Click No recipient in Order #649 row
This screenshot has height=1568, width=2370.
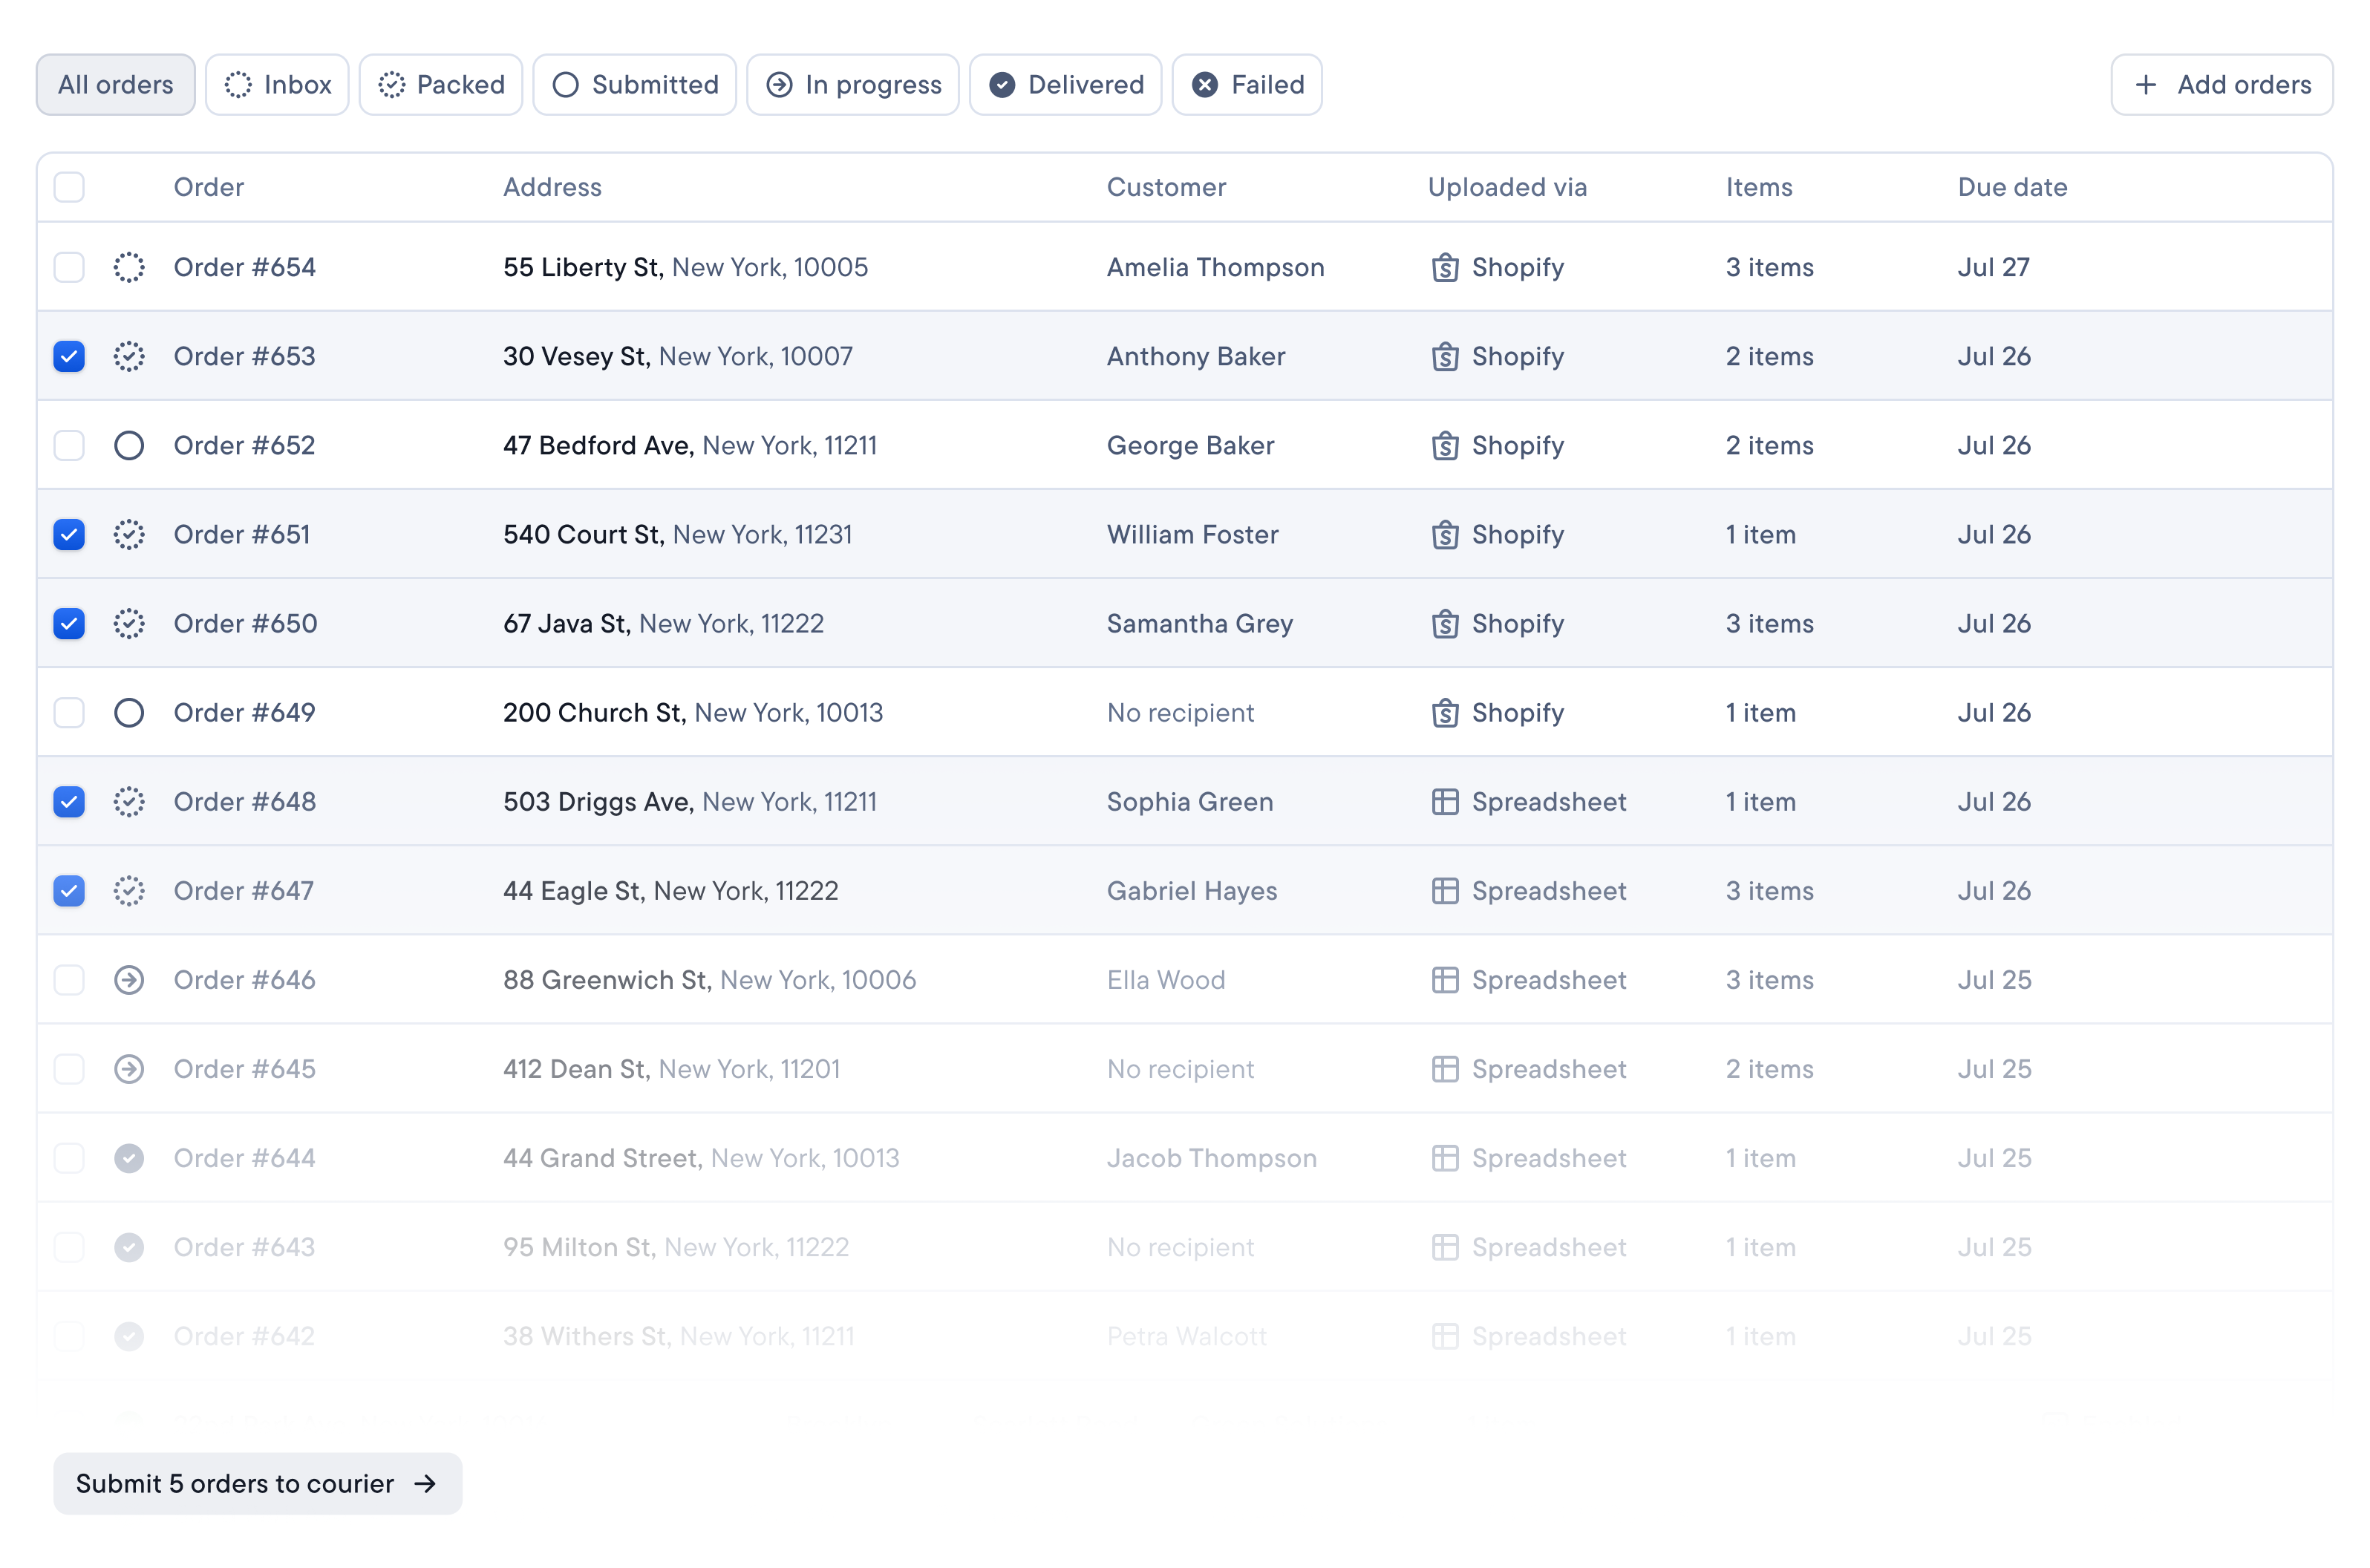[x=1180, y=712]
